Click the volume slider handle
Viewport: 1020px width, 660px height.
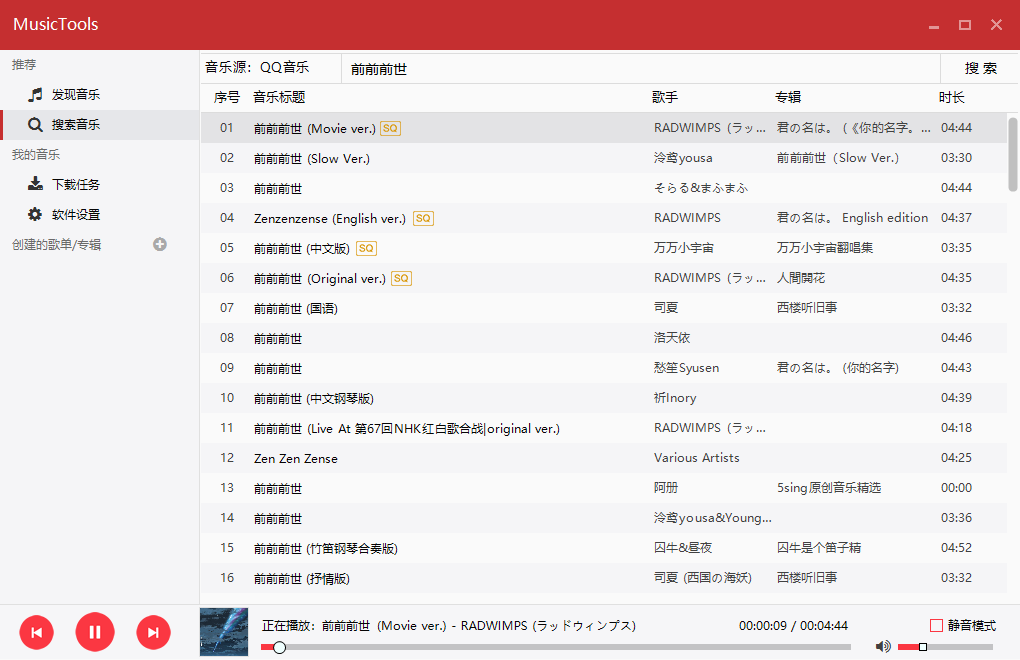point(922,647)
